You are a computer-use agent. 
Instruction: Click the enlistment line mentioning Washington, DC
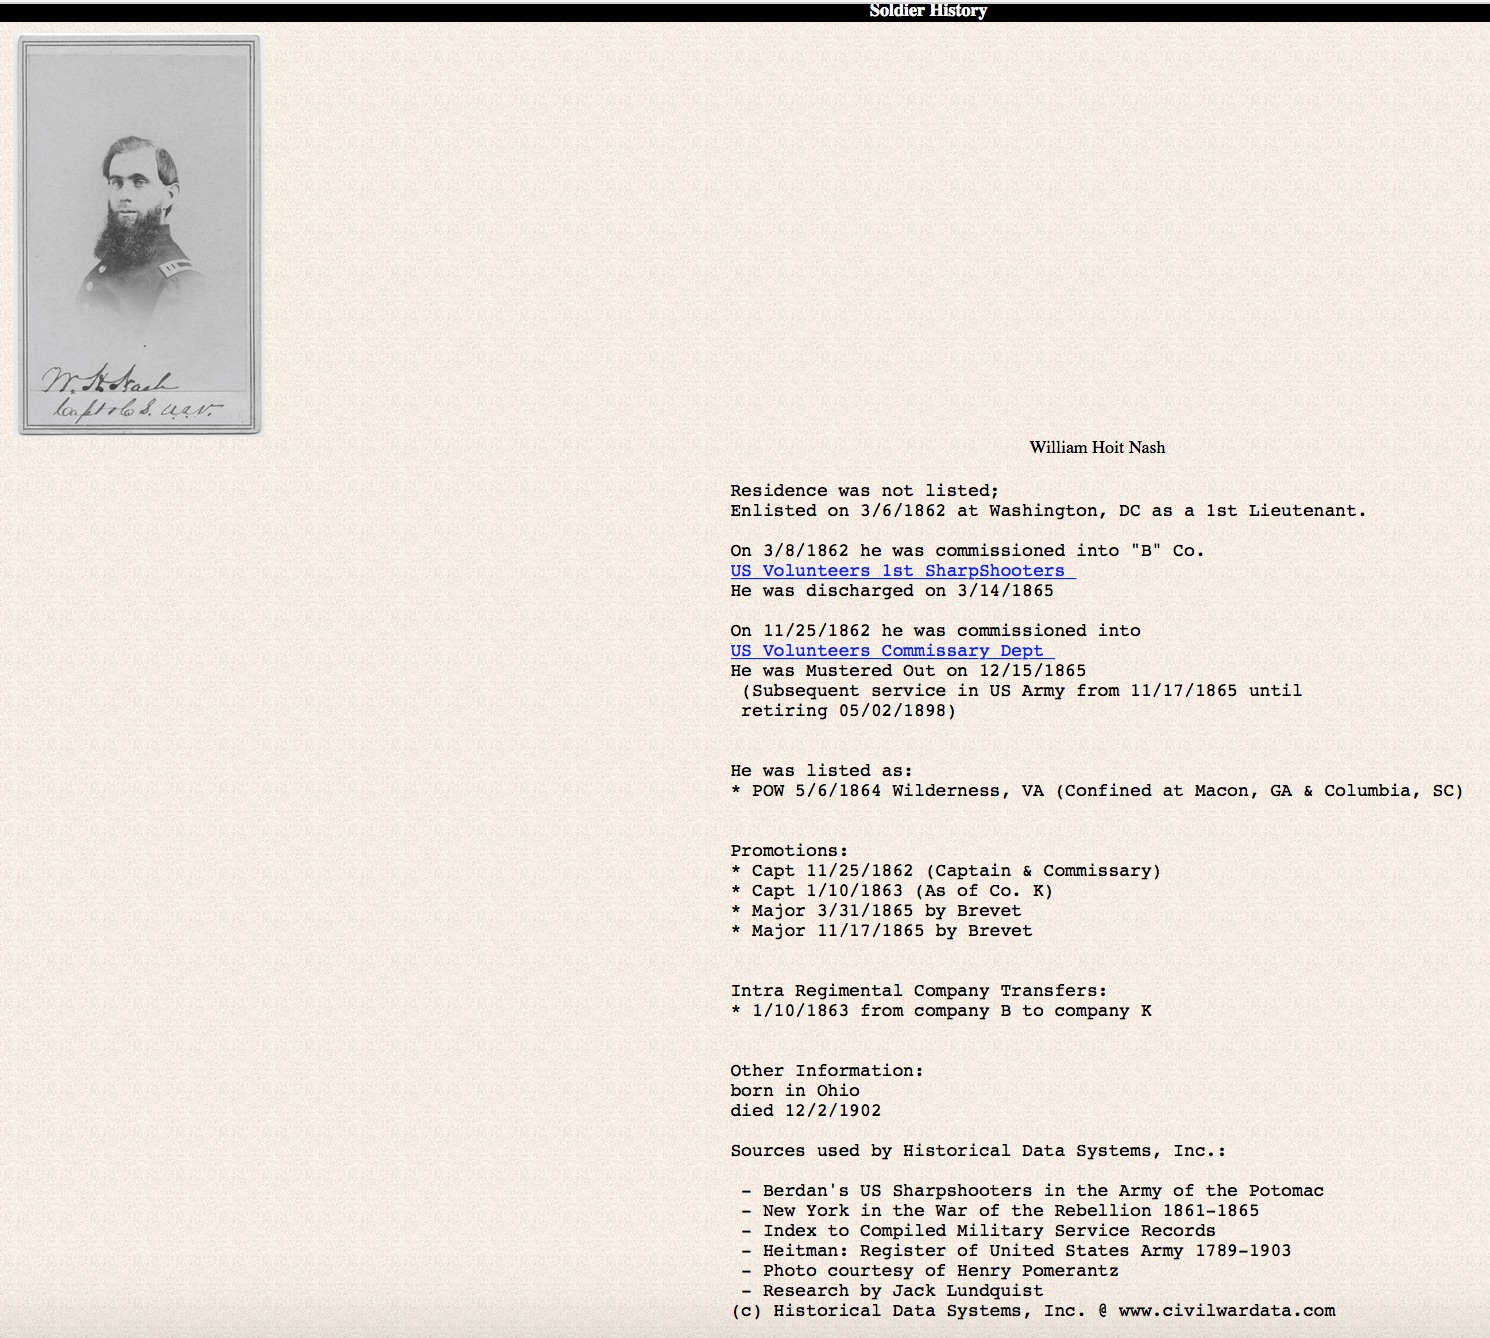pos(1047,511)
